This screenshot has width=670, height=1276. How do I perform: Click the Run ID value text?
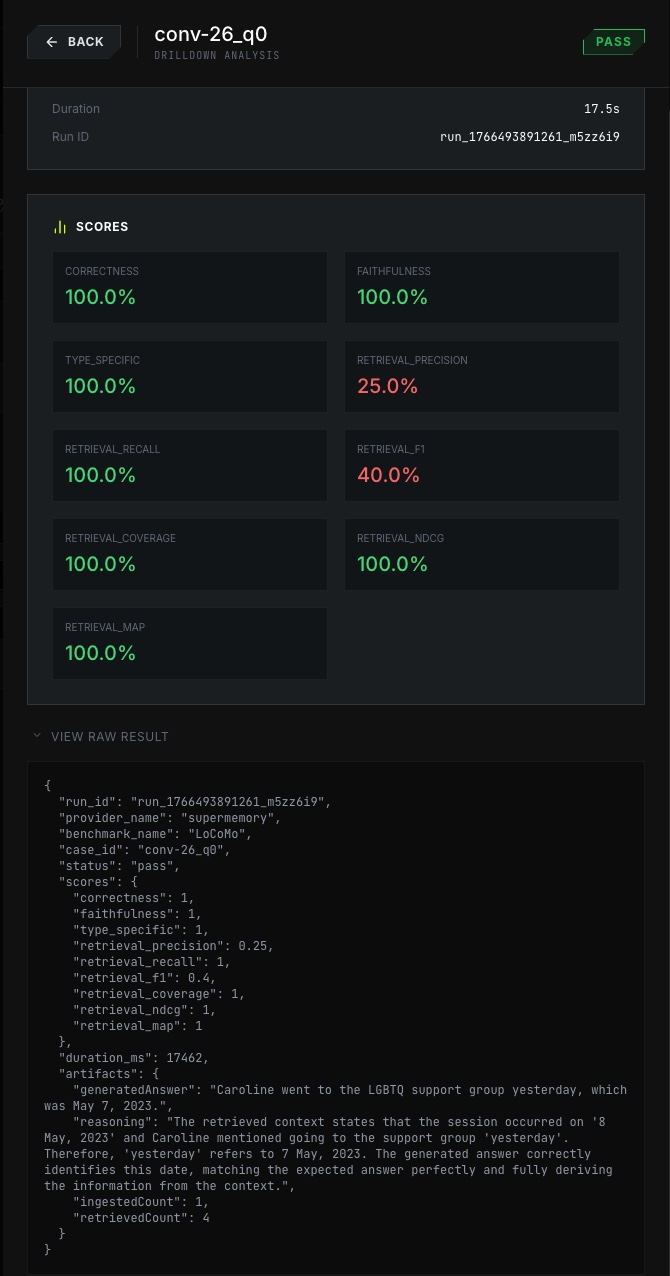(529, 137)
